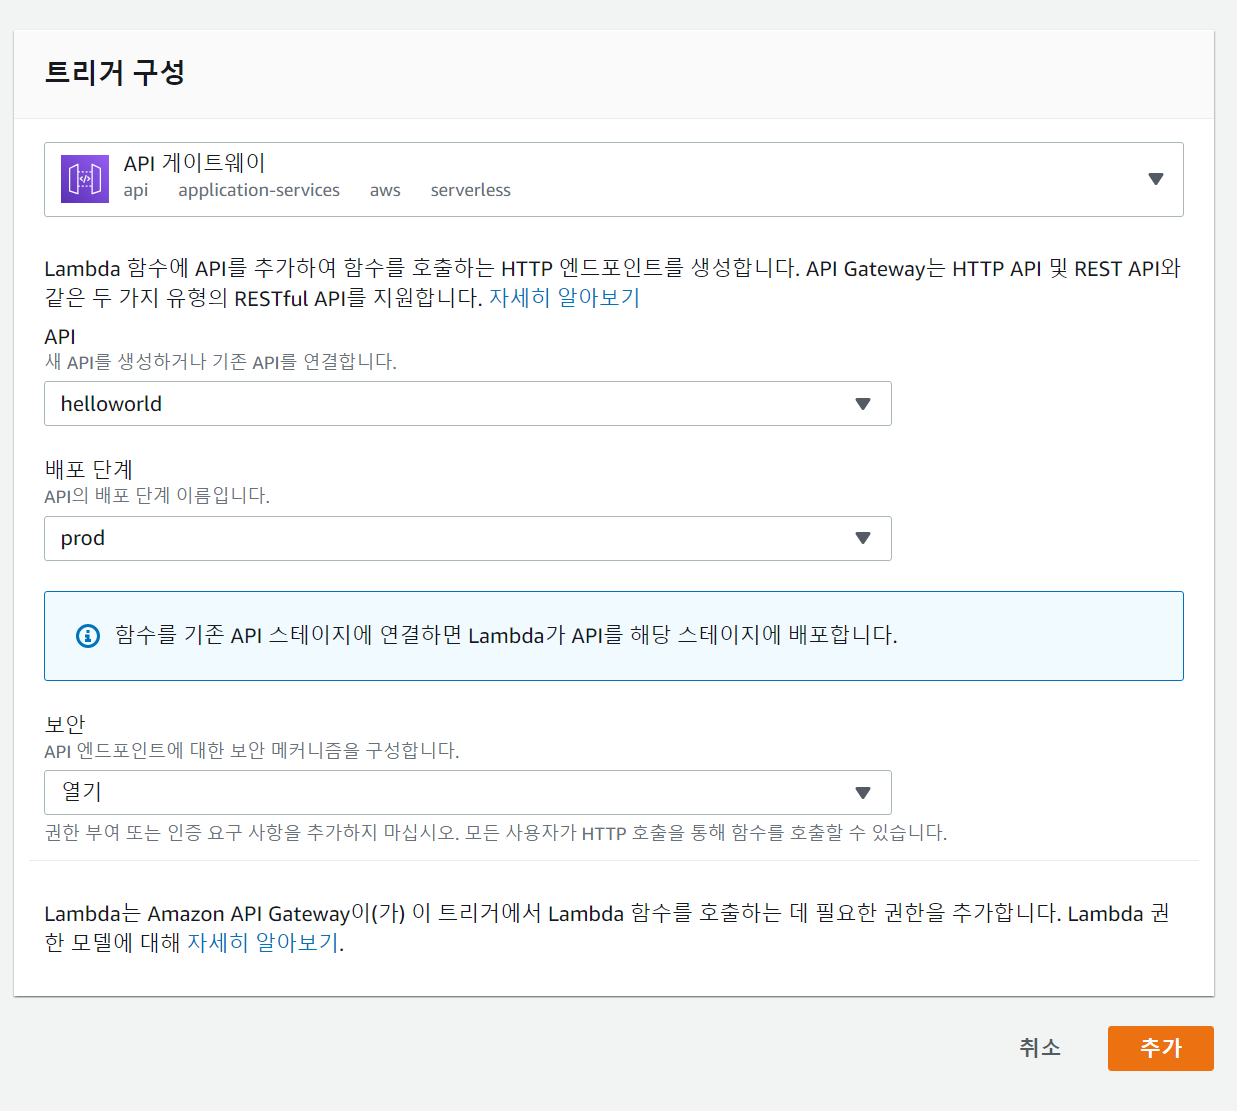Click the 'api' tag text
This screenshot has height=1111, width=1237.
point(136,190)
